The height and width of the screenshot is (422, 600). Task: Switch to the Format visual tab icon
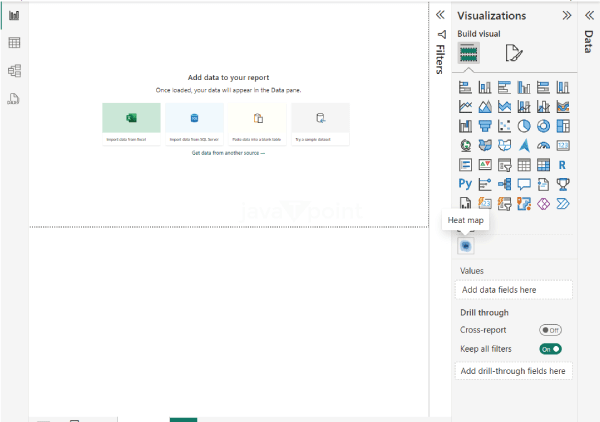(x=514, y=53)
